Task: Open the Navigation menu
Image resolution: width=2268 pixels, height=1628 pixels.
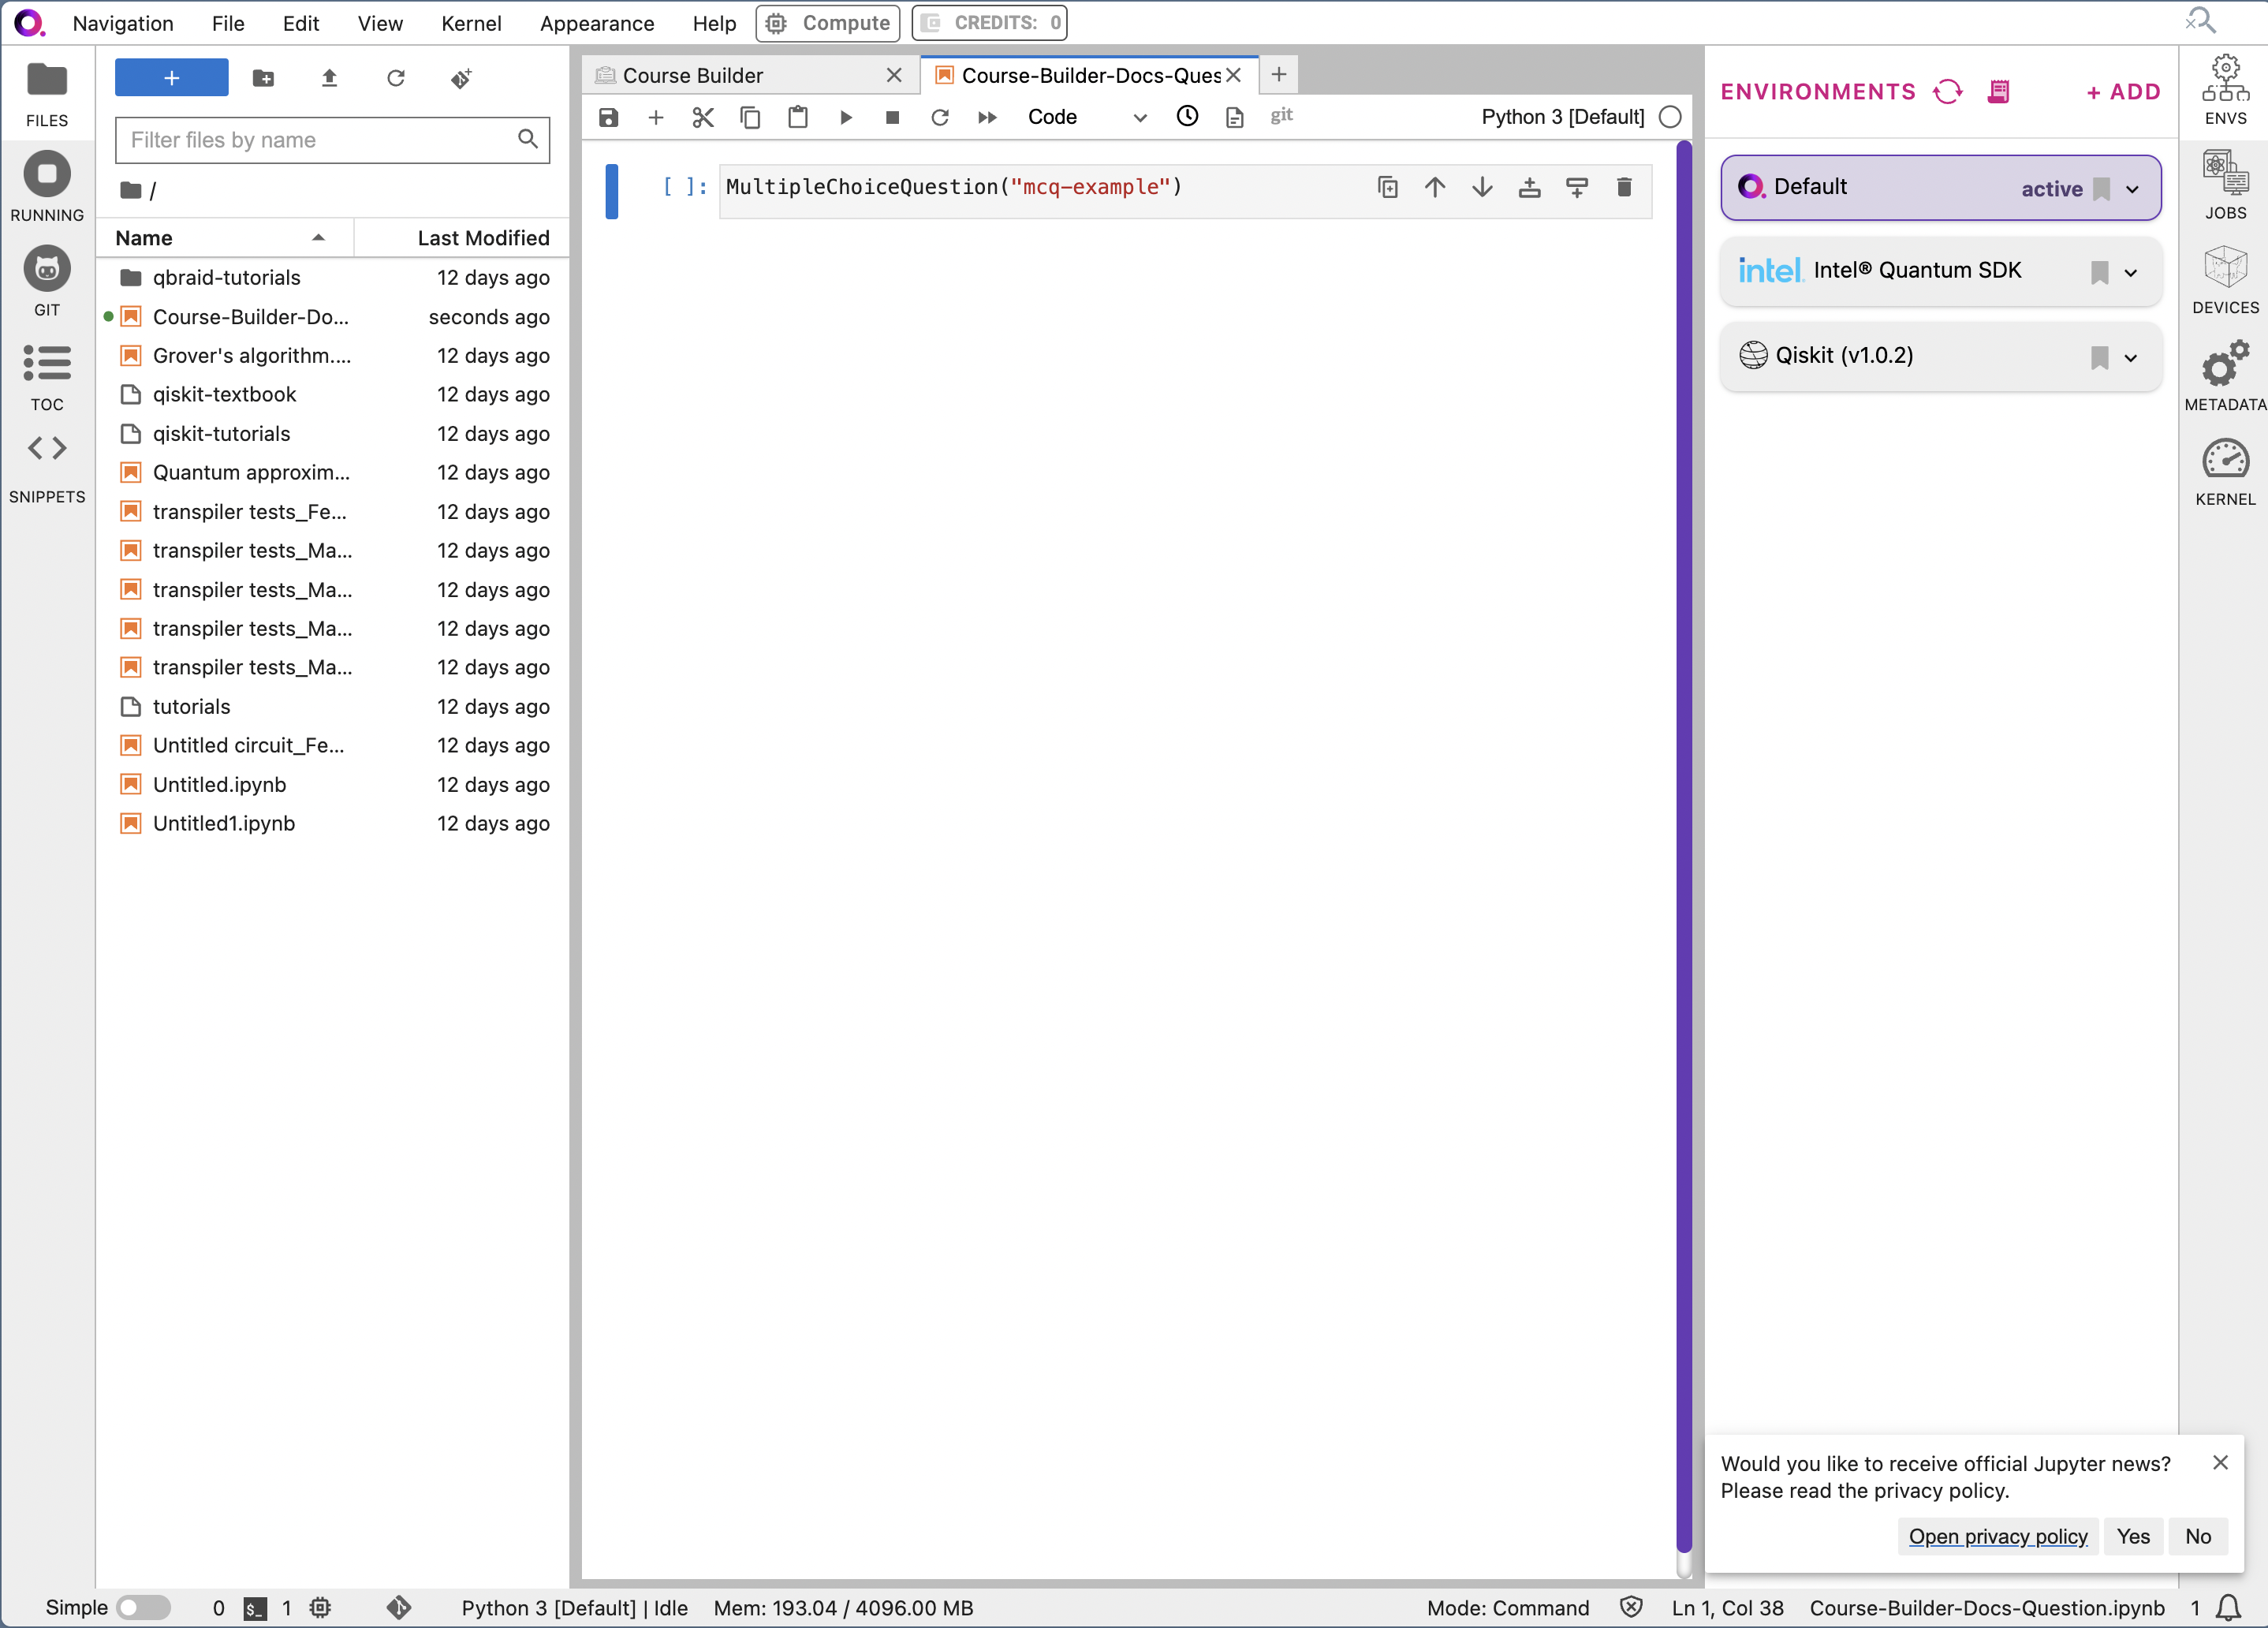Action: (x=123, y=23)
